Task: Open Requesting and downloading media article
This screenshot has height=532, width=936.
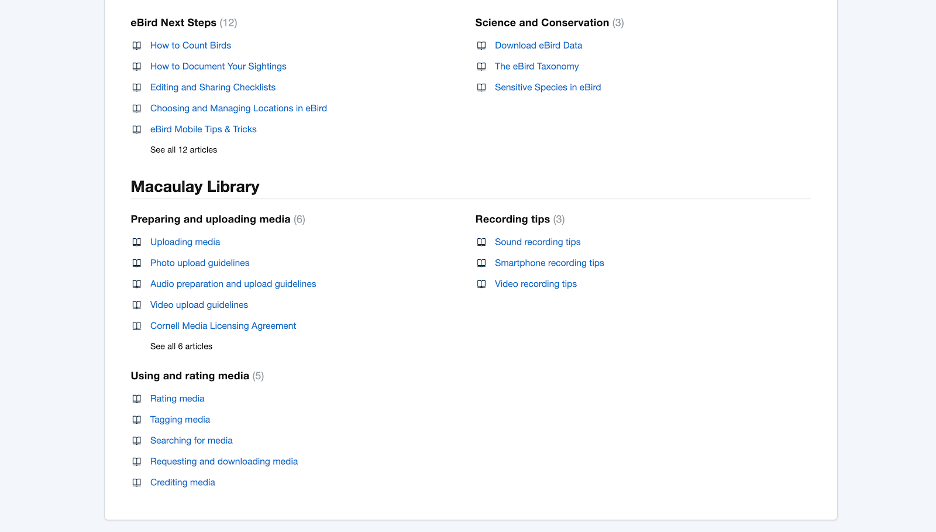Action: click(224, 462)
